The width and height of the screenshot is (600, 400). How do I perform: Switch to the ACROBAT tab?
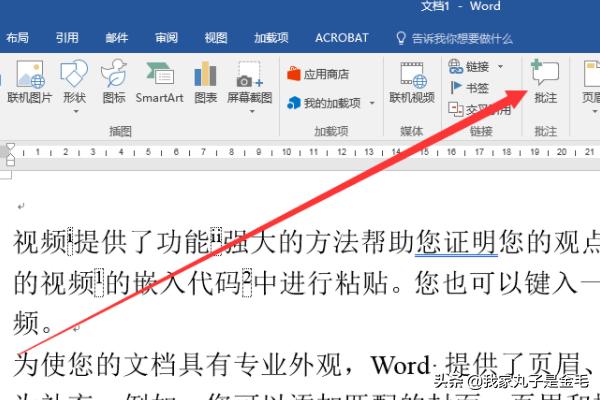(x=342, y=38)
